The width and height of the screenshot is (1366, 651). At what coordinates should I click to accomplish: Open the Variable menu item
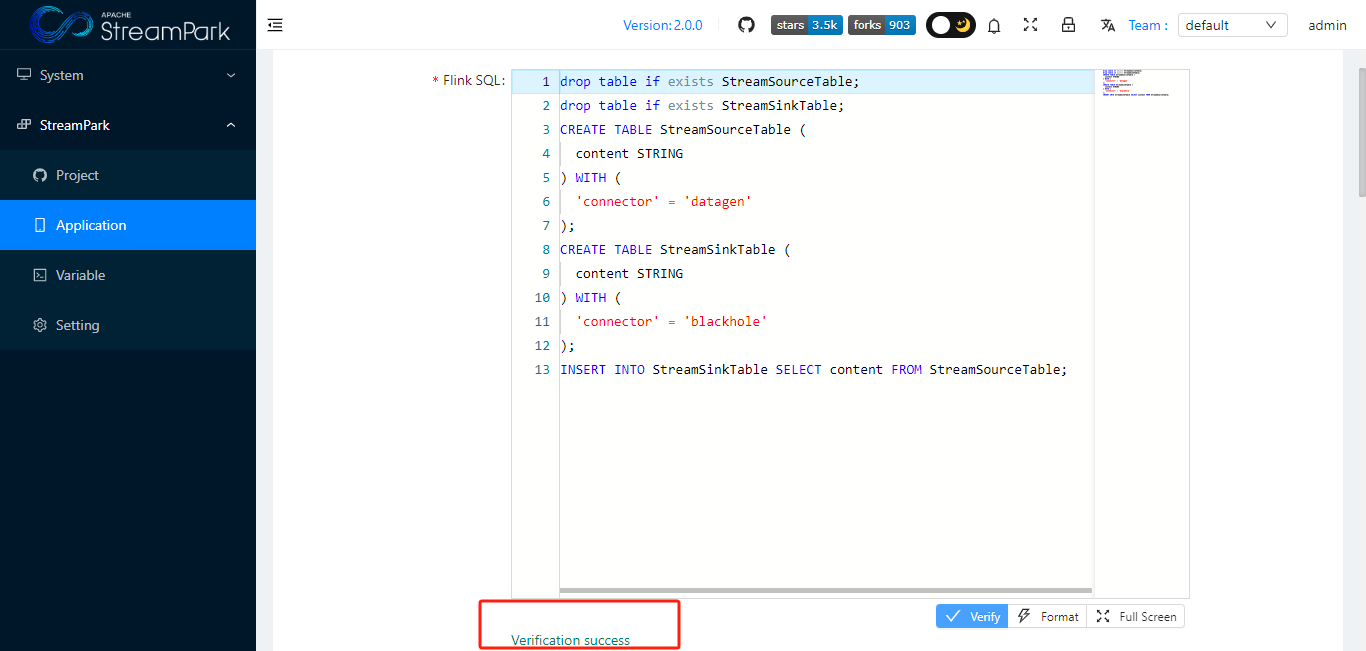(x=128, y=275)
